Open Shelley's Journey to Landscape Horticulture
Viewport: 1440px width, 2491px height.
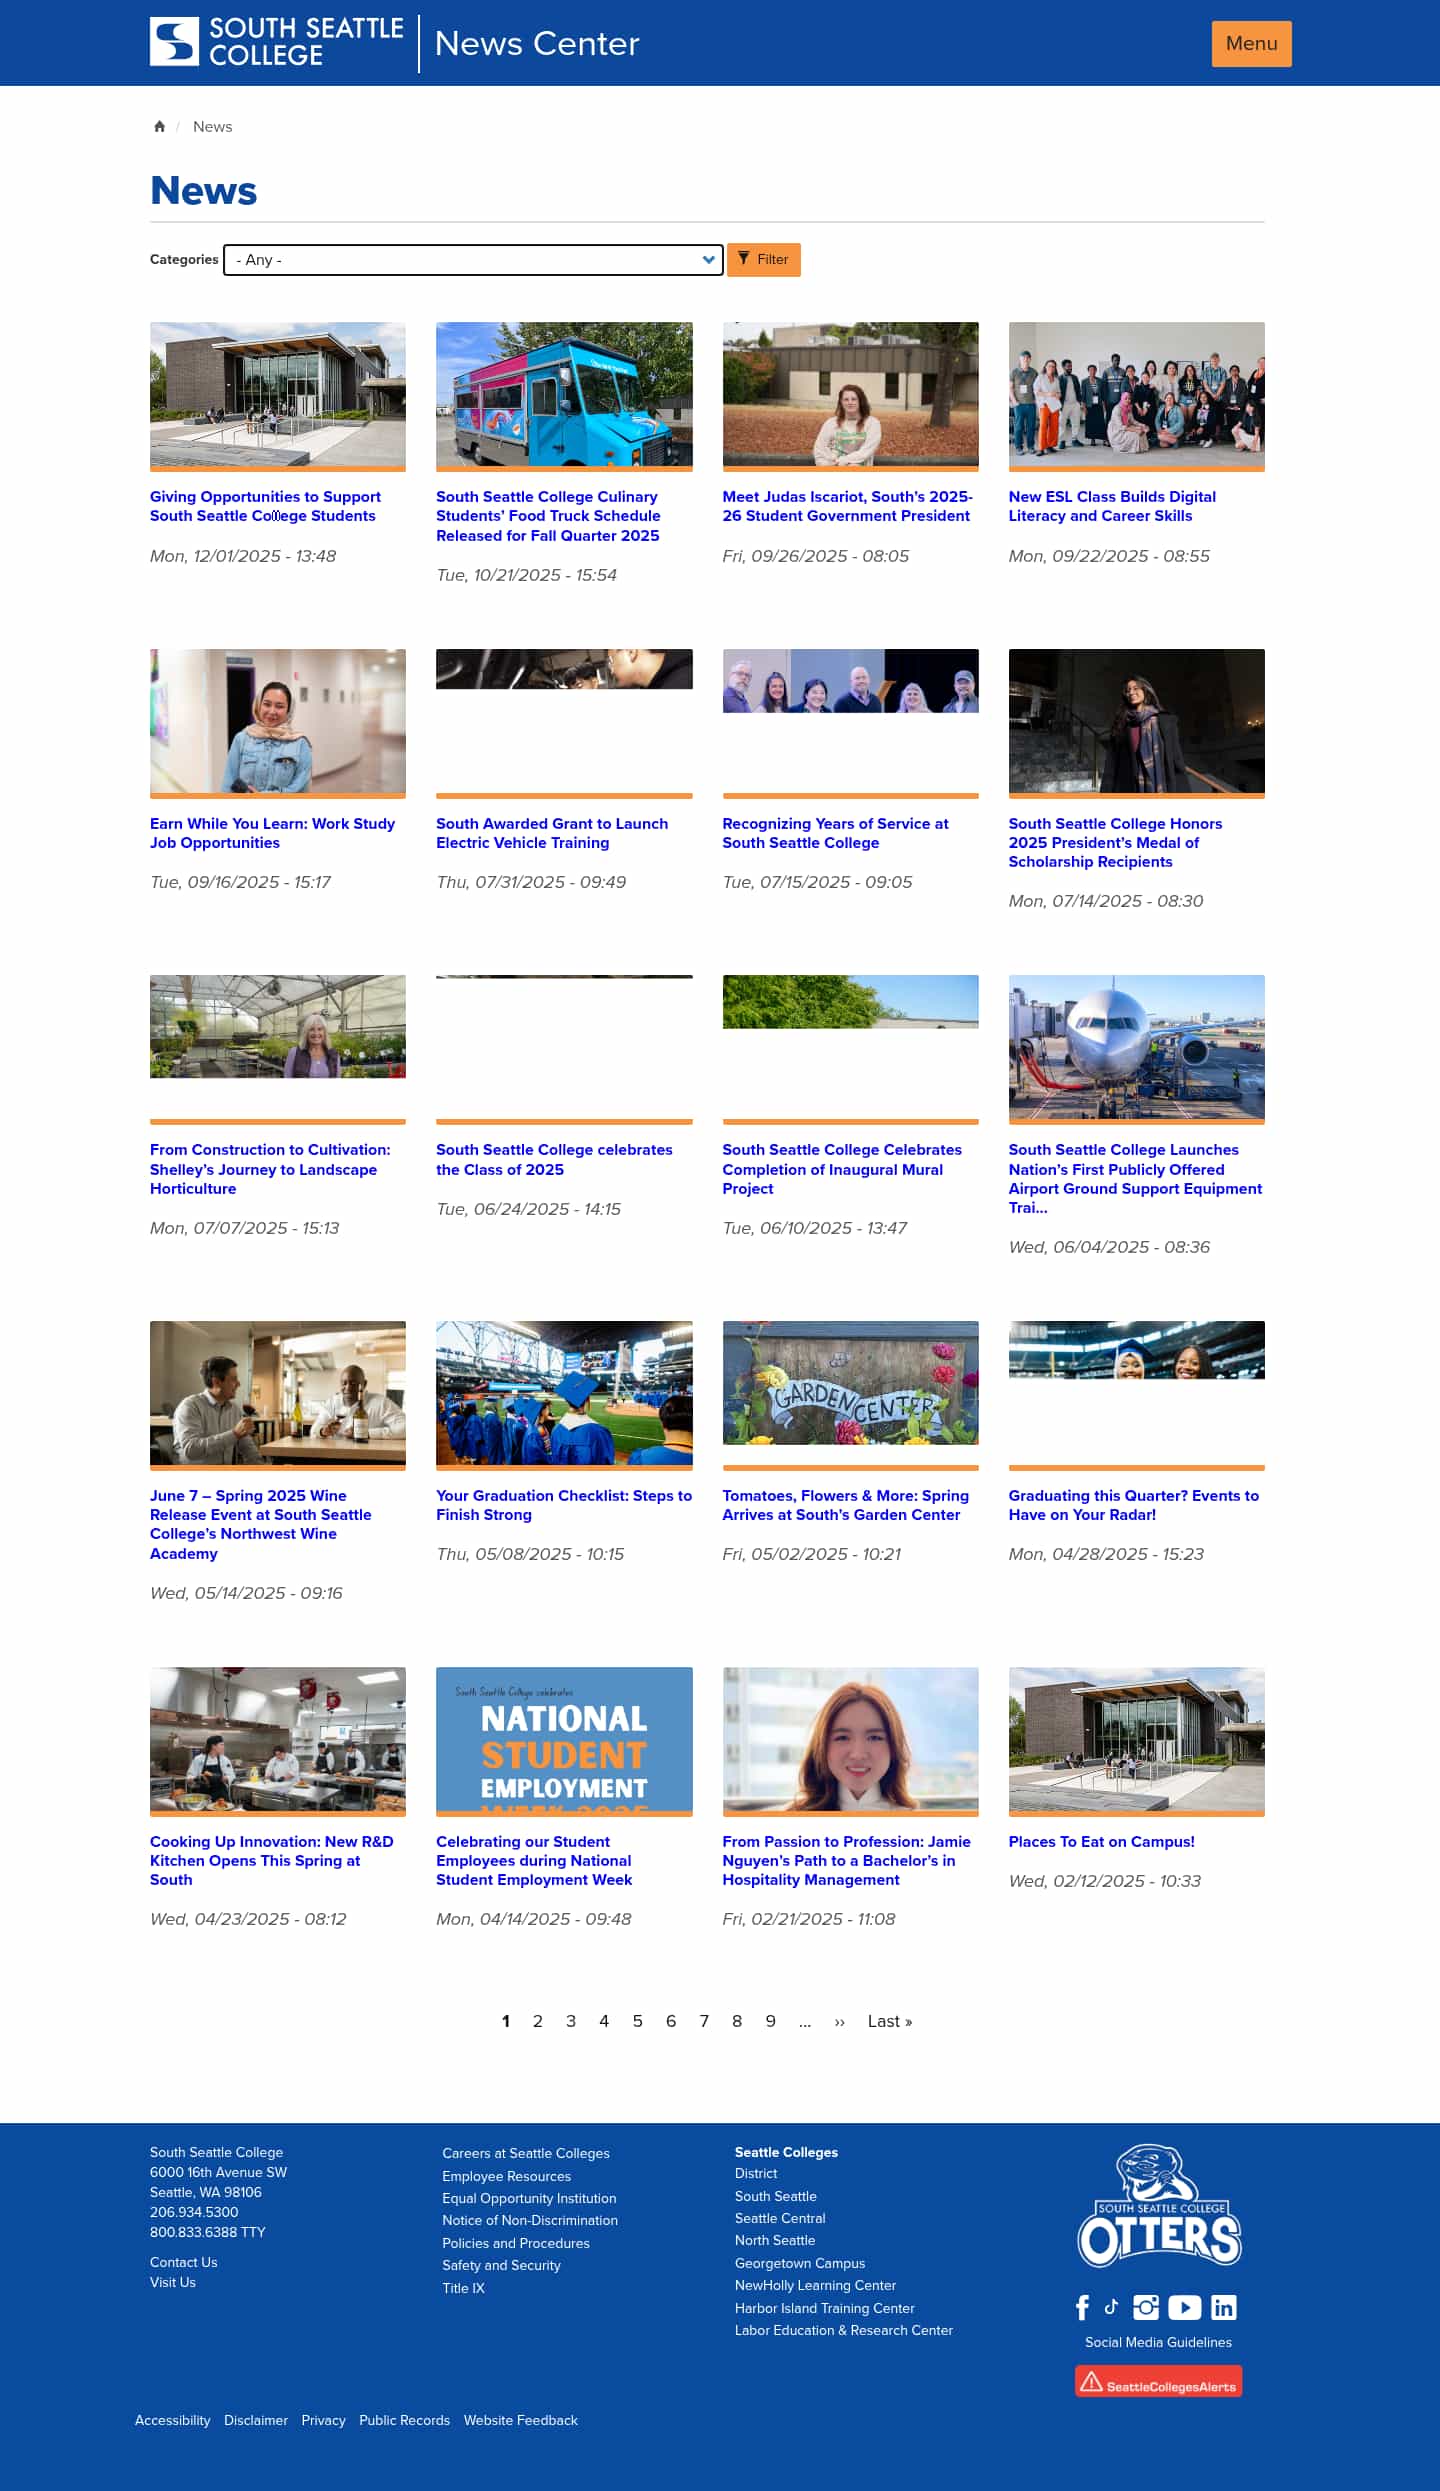point(270,1169)
